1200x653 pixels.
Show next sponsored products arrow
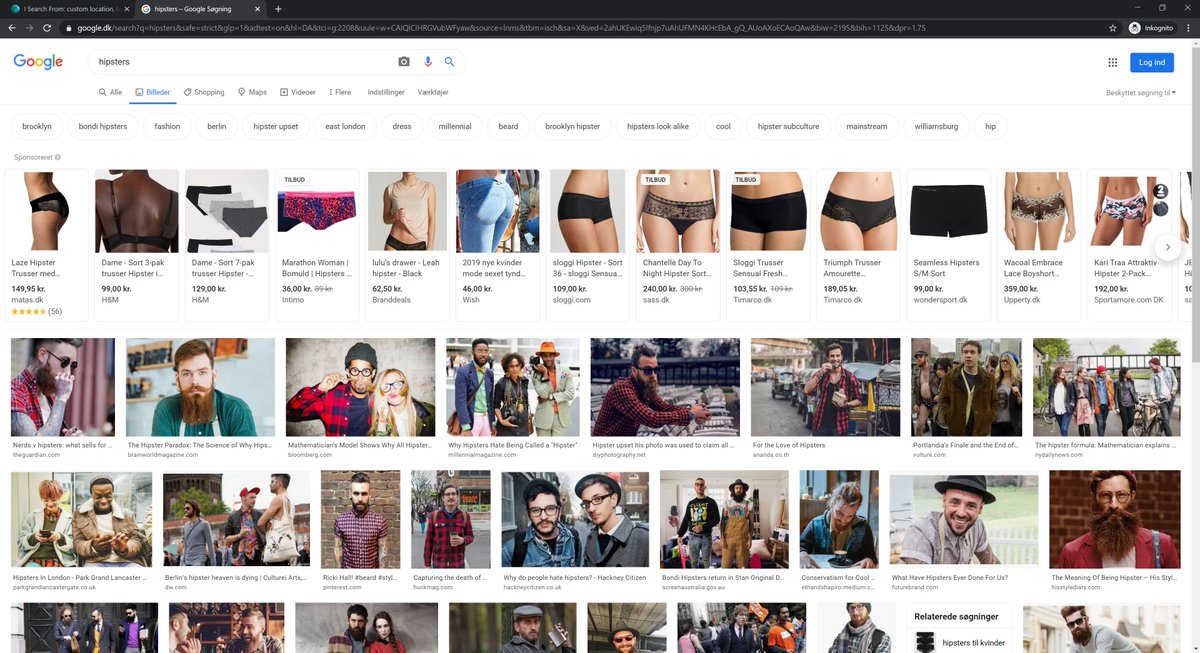click(1167, 246)
